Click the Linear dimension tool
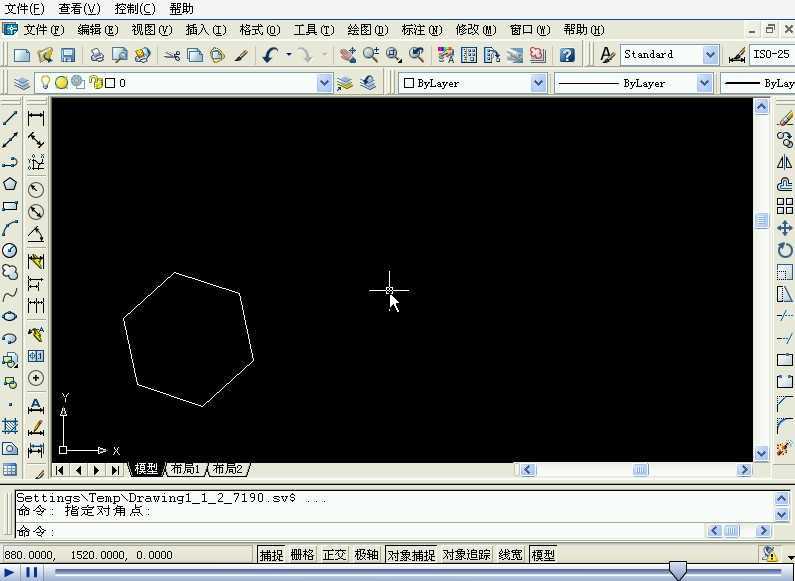795x581 pixels. click(x=35, y=118)
